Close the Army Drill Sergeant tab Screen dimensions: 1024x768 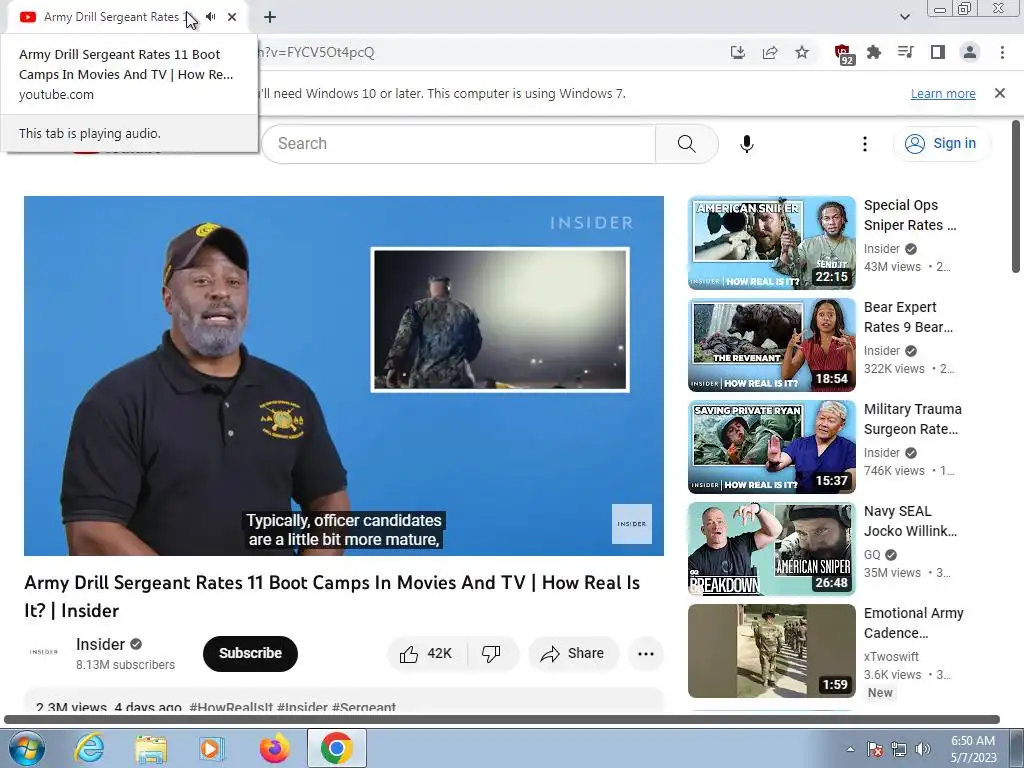[x=232, y=17]
